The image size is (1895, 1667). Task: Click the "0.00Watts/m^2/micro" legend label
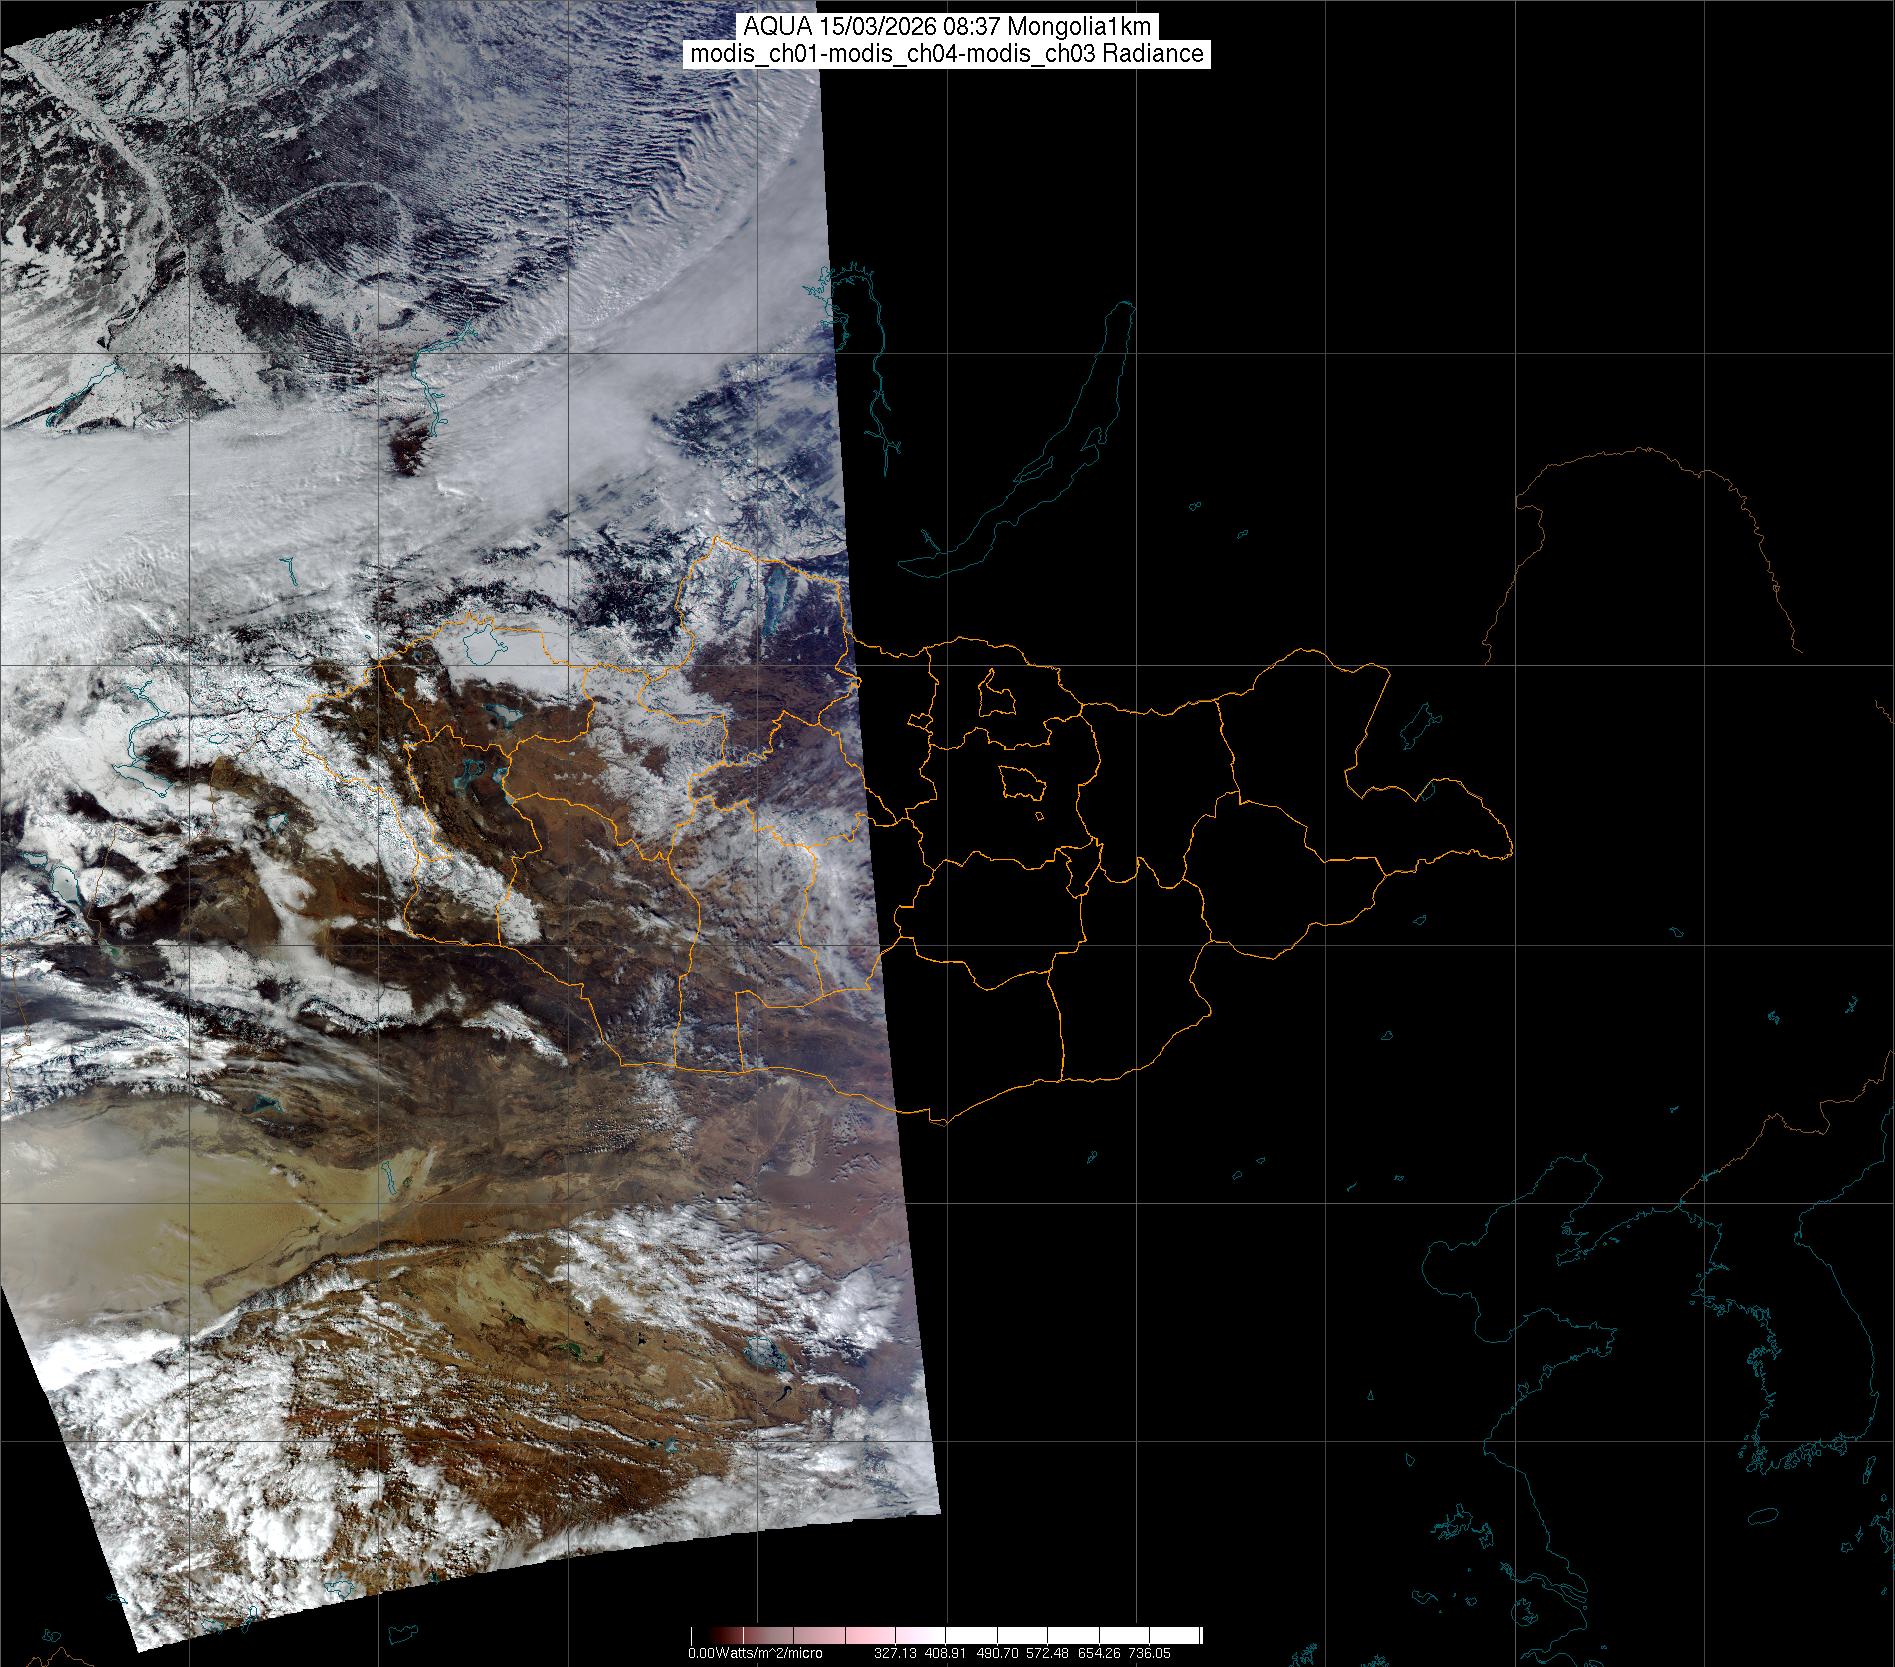(x=755, y=1653)
